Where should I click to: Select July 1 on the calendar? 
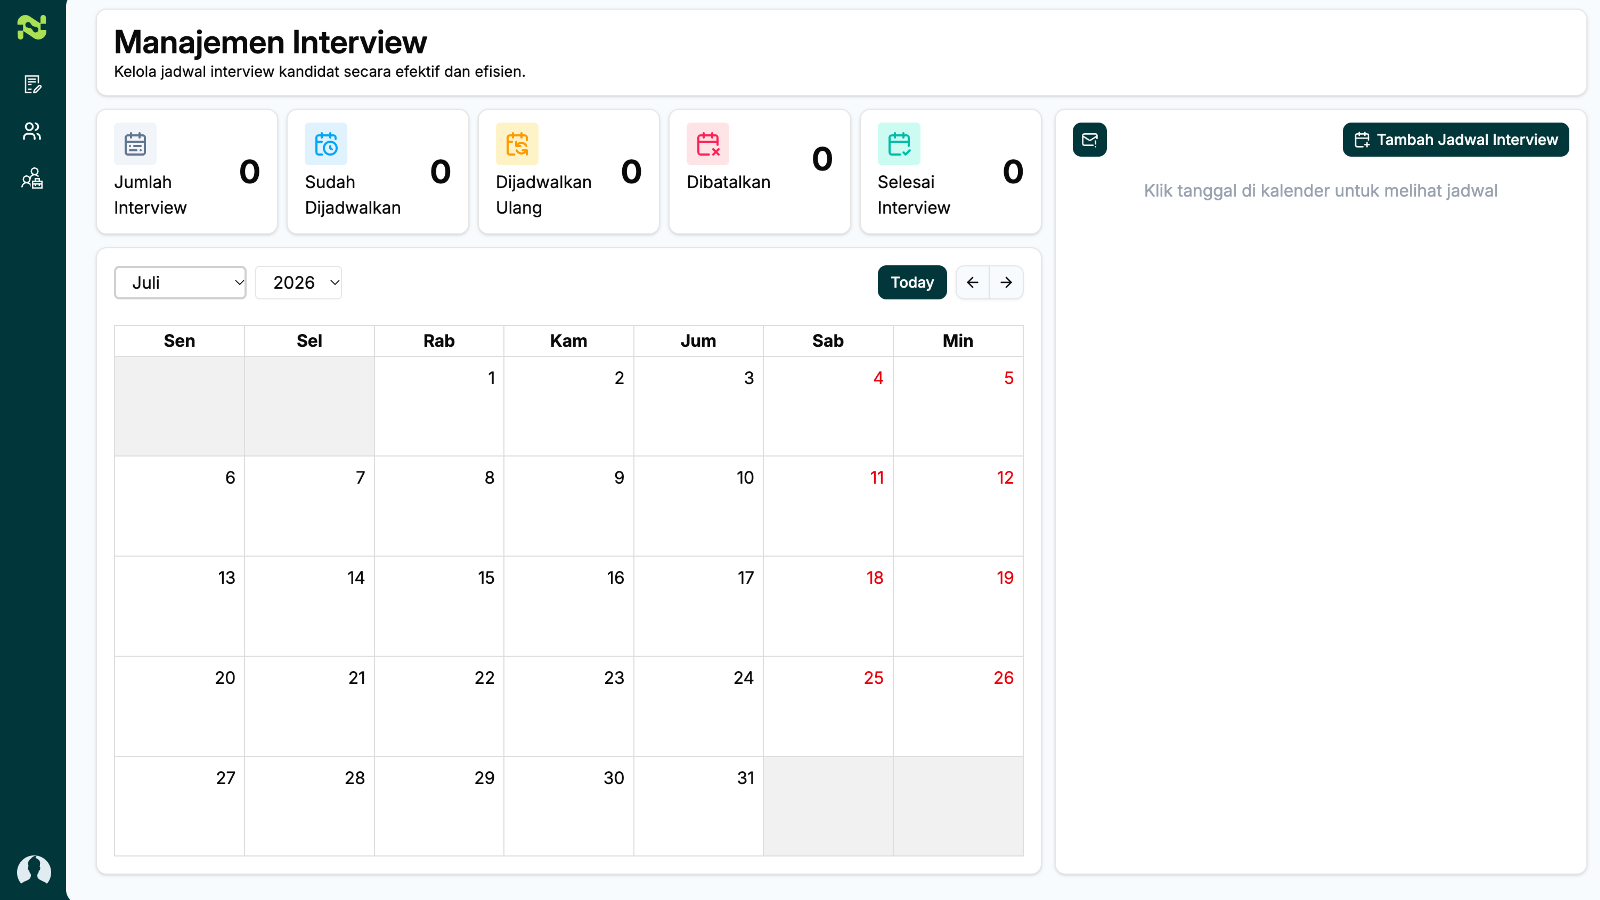coord(439,406)
